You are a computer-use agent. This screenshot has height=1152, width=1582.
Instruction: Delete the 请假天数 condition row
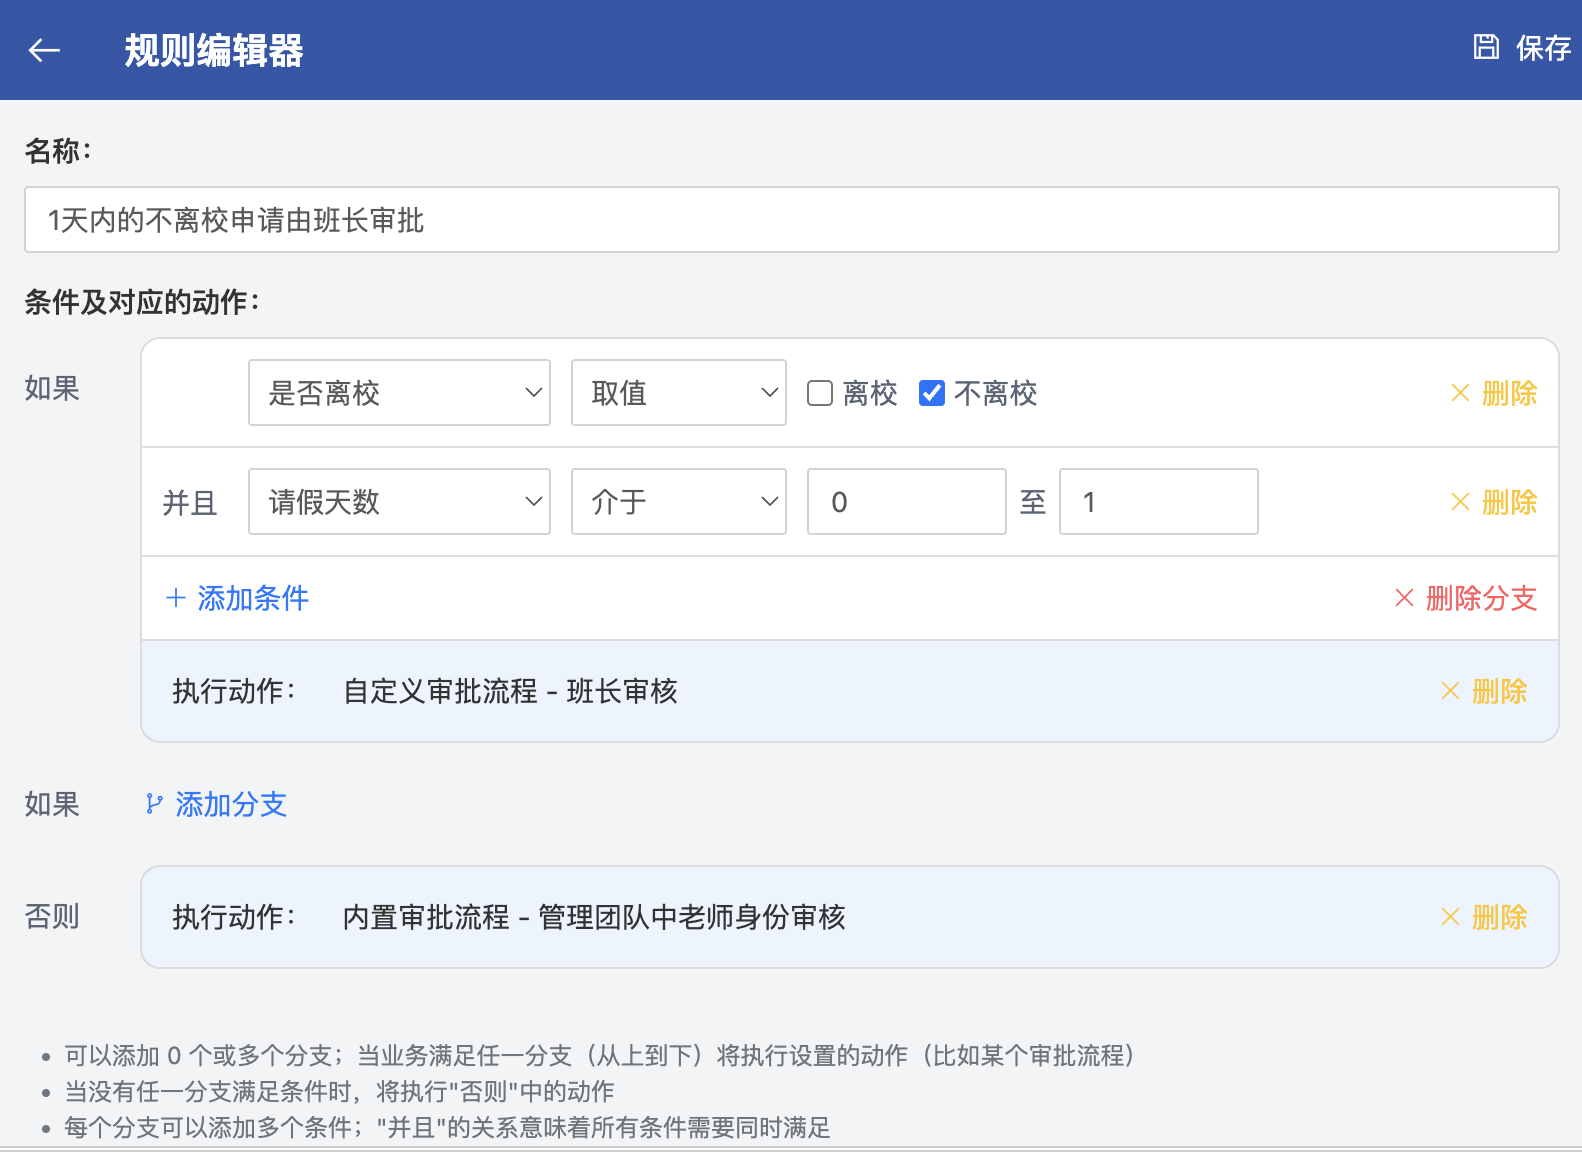pos(1494,502)
